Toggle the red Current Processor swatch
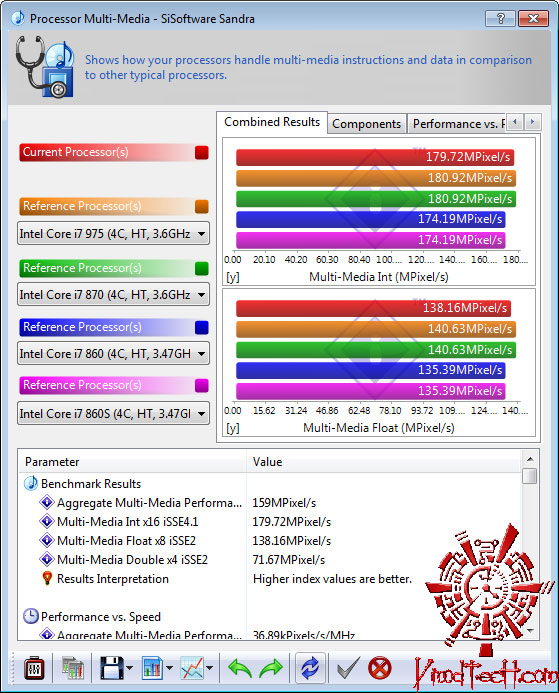This screenshot has height=693, width=559. 202,152
